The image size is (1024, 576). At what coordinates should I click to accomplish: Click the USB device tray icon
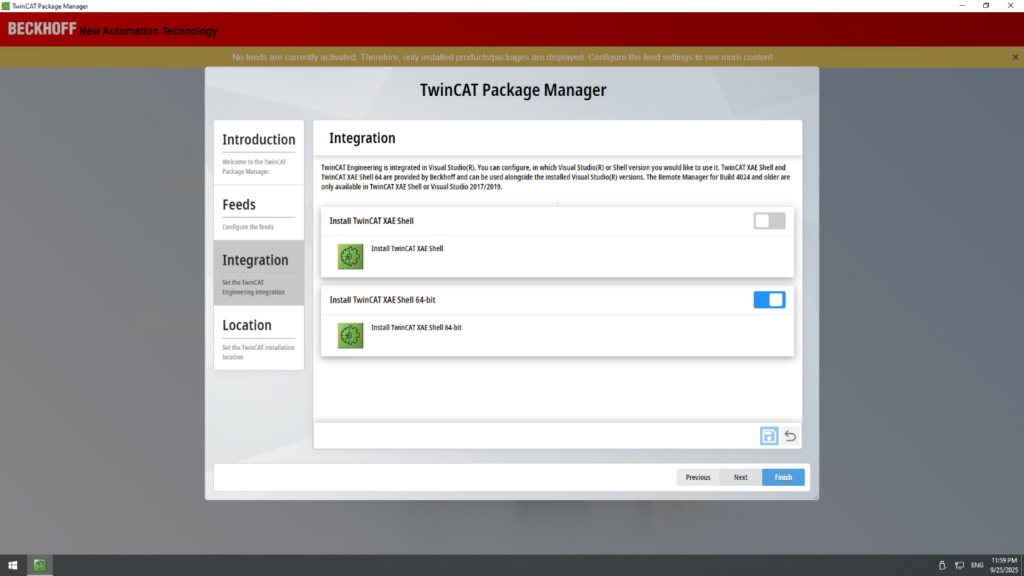coord(942,565)
